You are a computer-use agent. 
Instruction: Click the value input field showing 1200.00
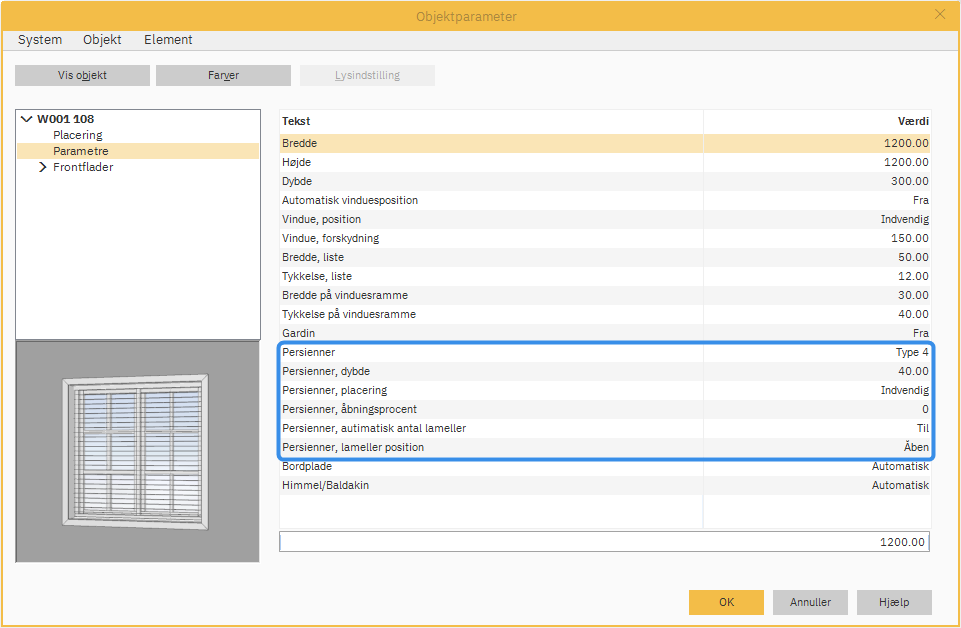(604, 542)
